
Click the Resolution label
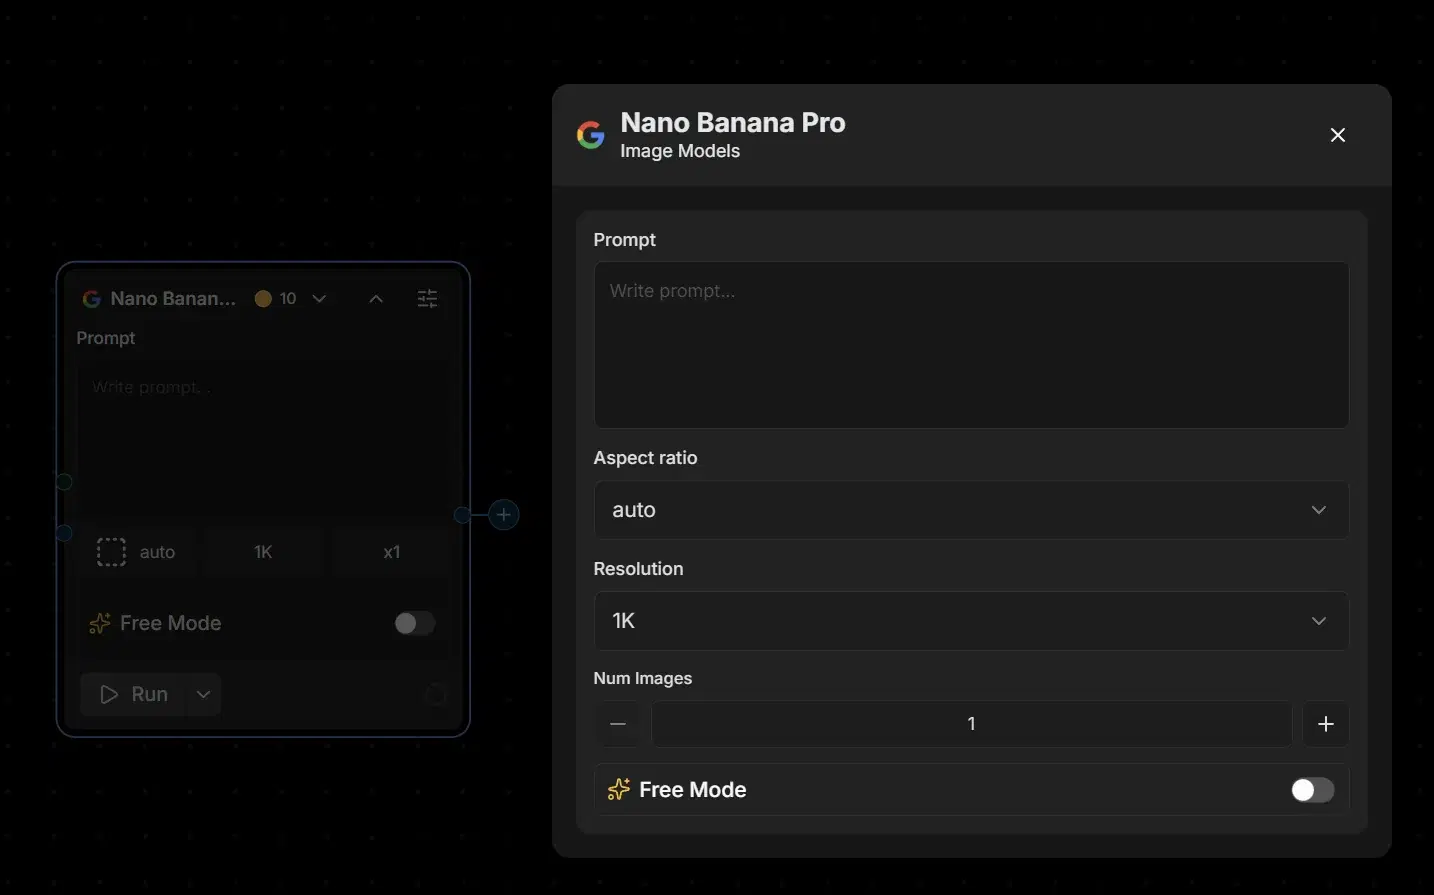coord(638,569)
